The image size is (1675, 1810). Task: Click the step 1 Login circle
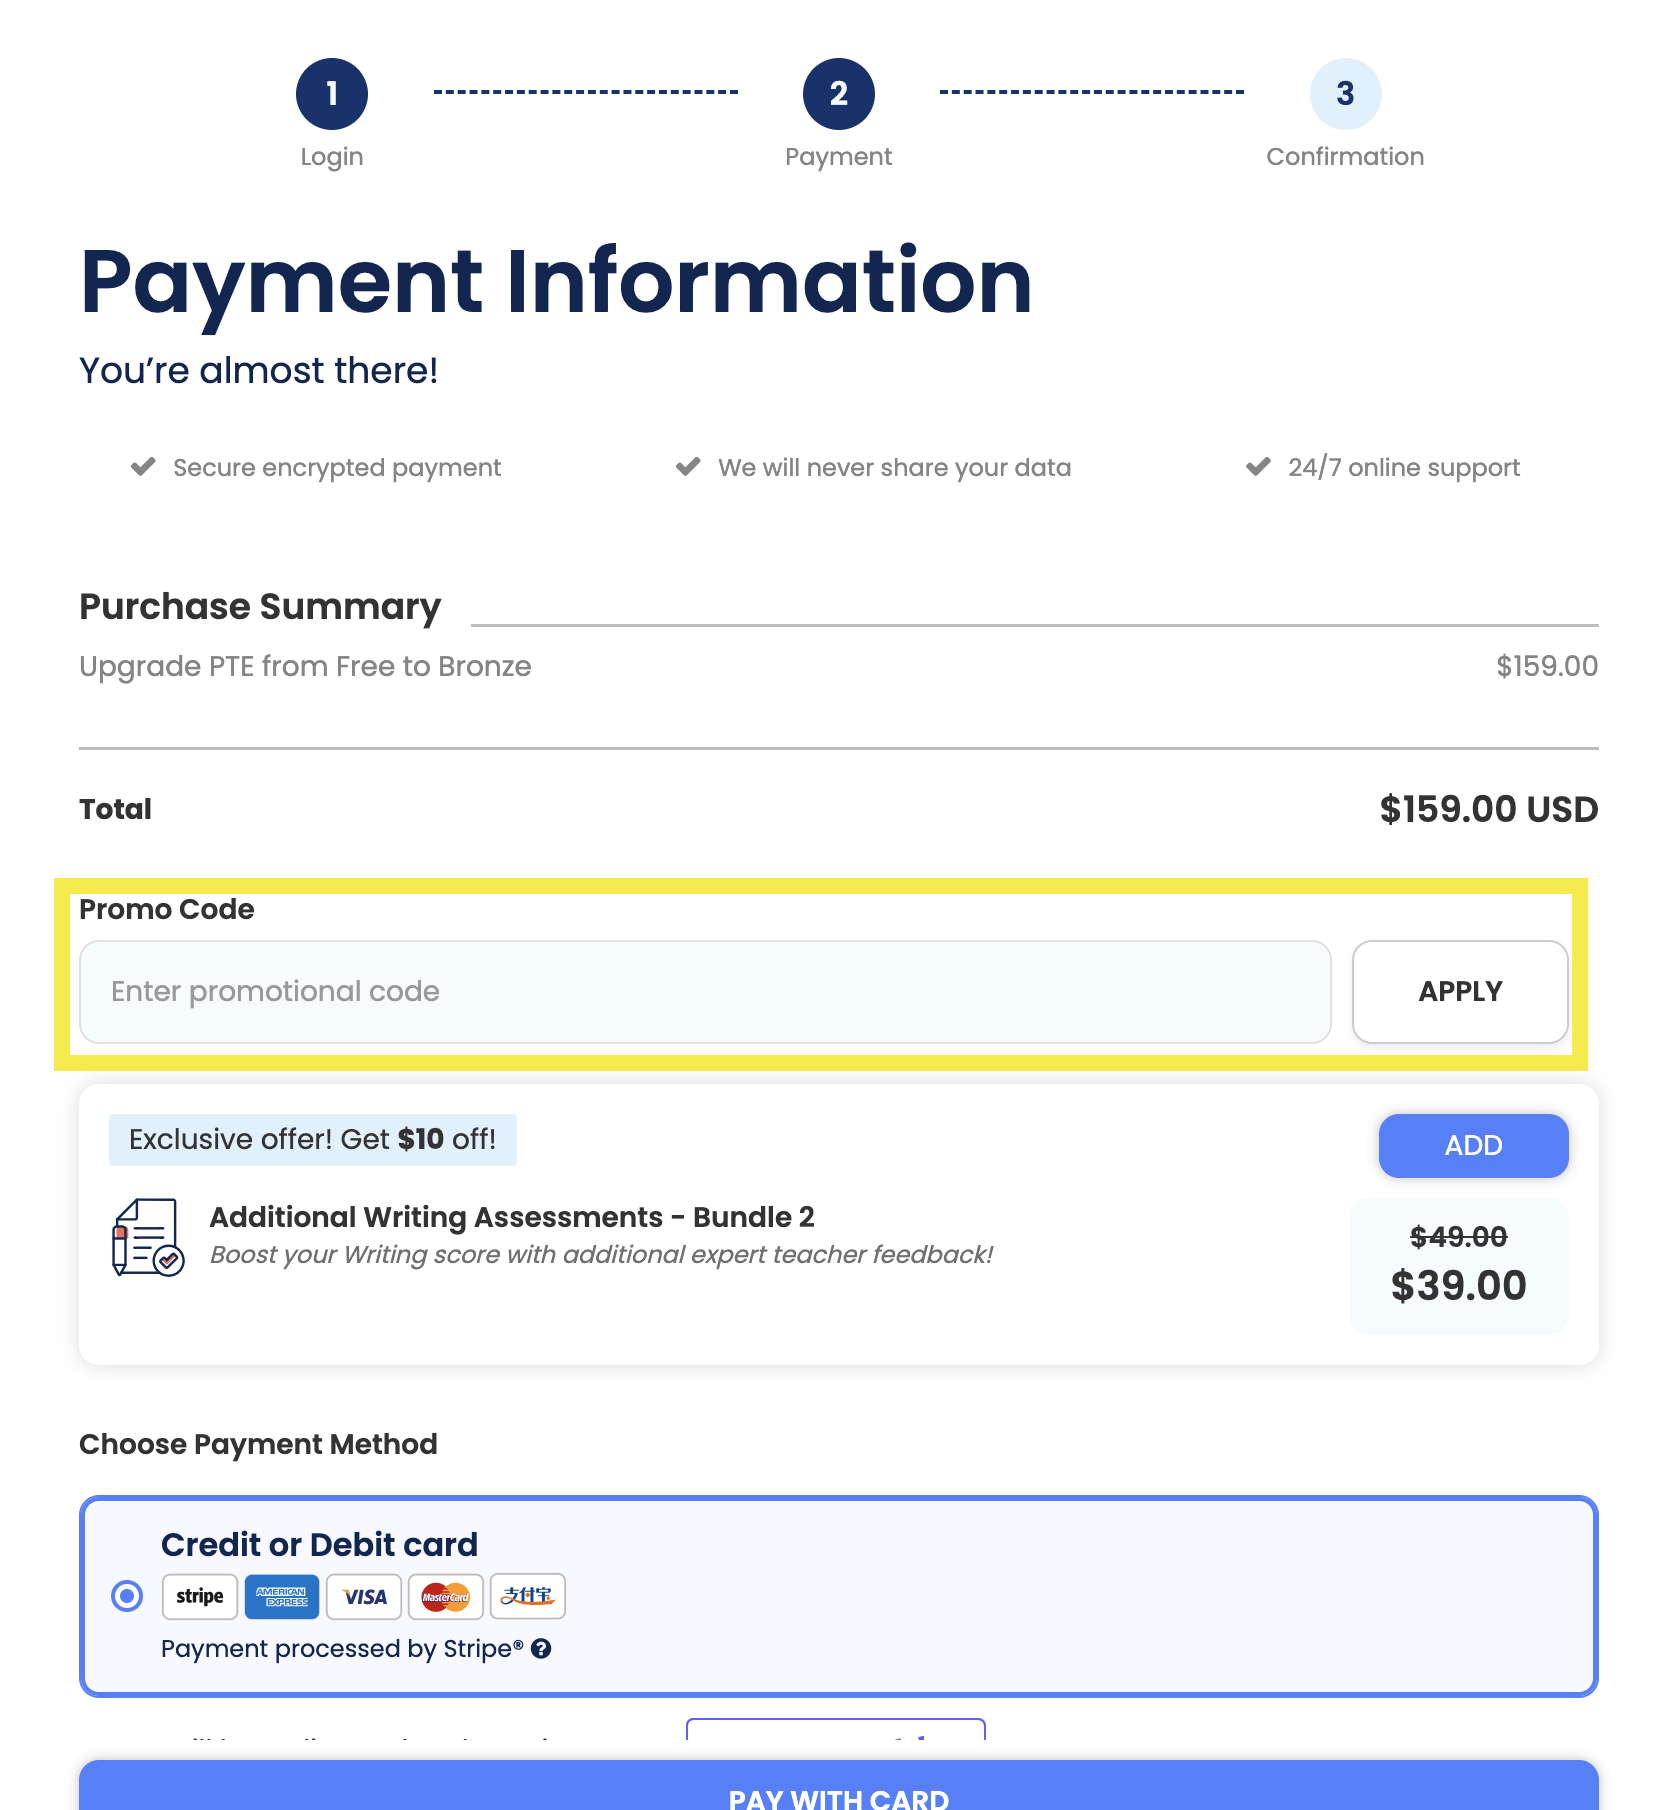(x=331, y=93)
